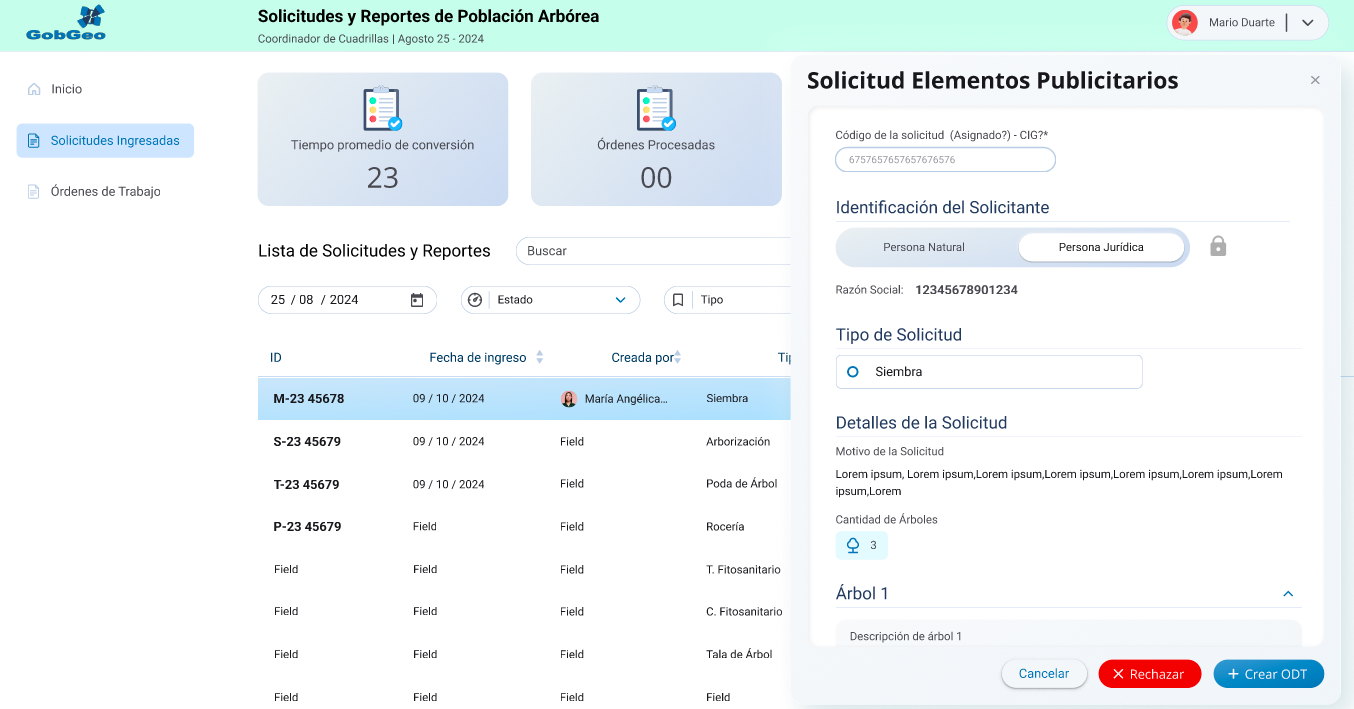
Task: Expand the user account menu chevron
Action: [1307, 23]
